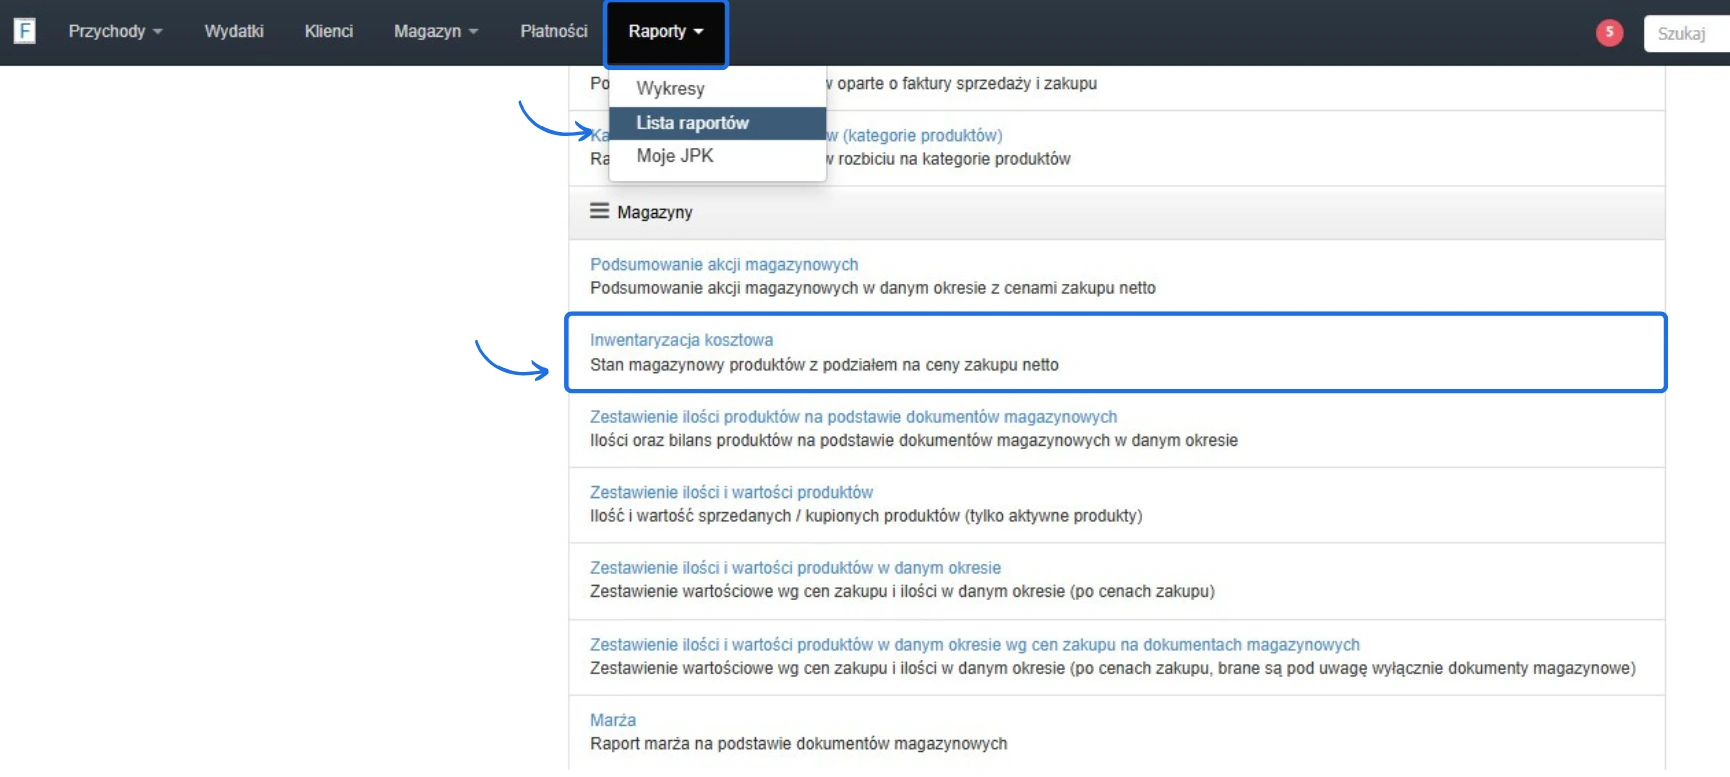Image resolution: width=1730 pixels, height=777 pixels.
Task: Open the Płatności menu item
Action: click(554, 31)
